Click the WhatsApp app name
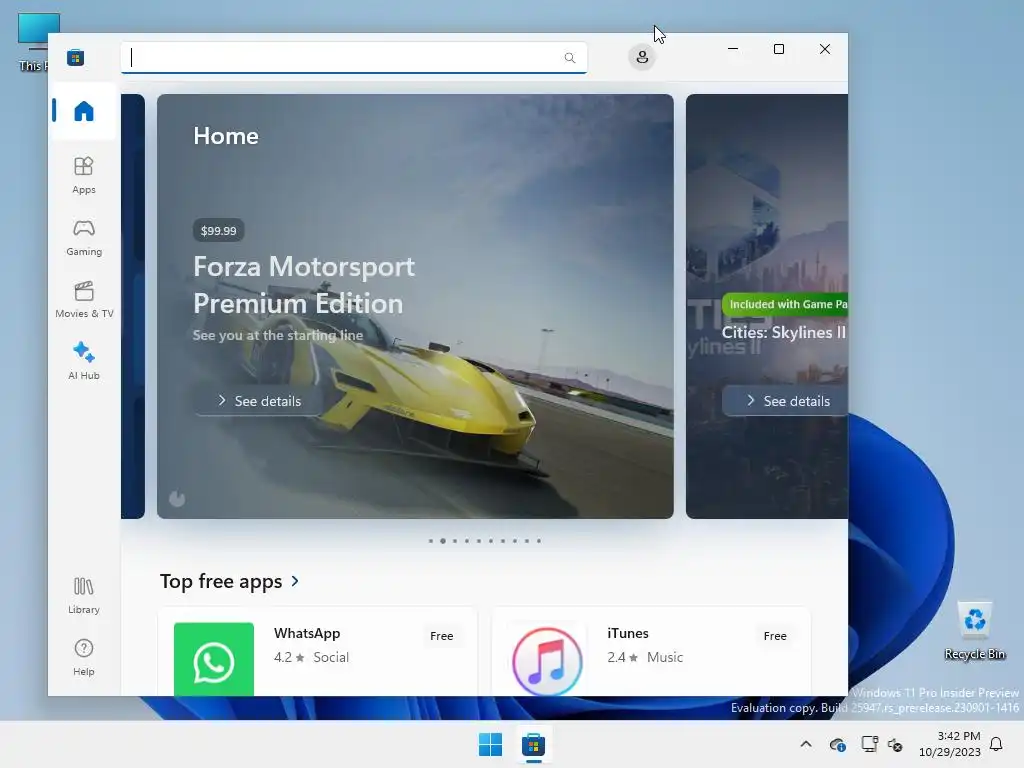This screenshot has width=1024, height=768. [307, 633]
